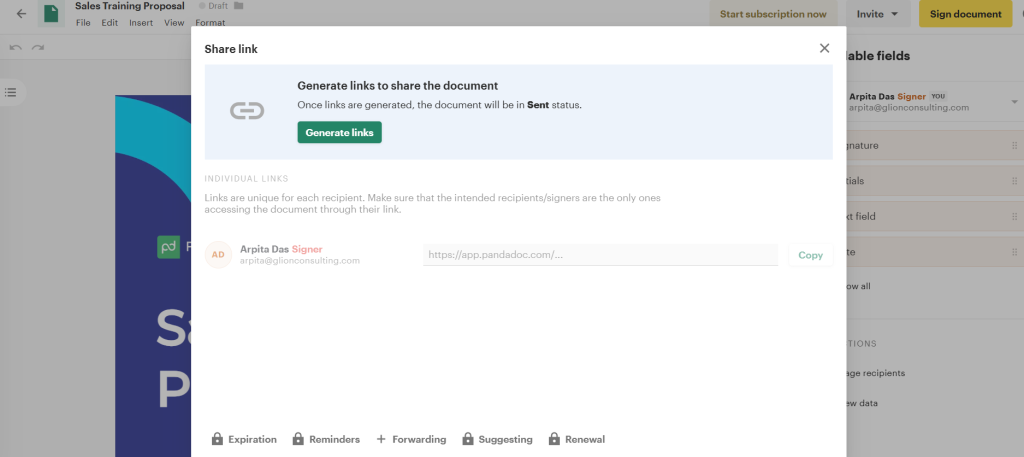Click the Copy link button
The image size is (1024, 457).
point(810,255)
